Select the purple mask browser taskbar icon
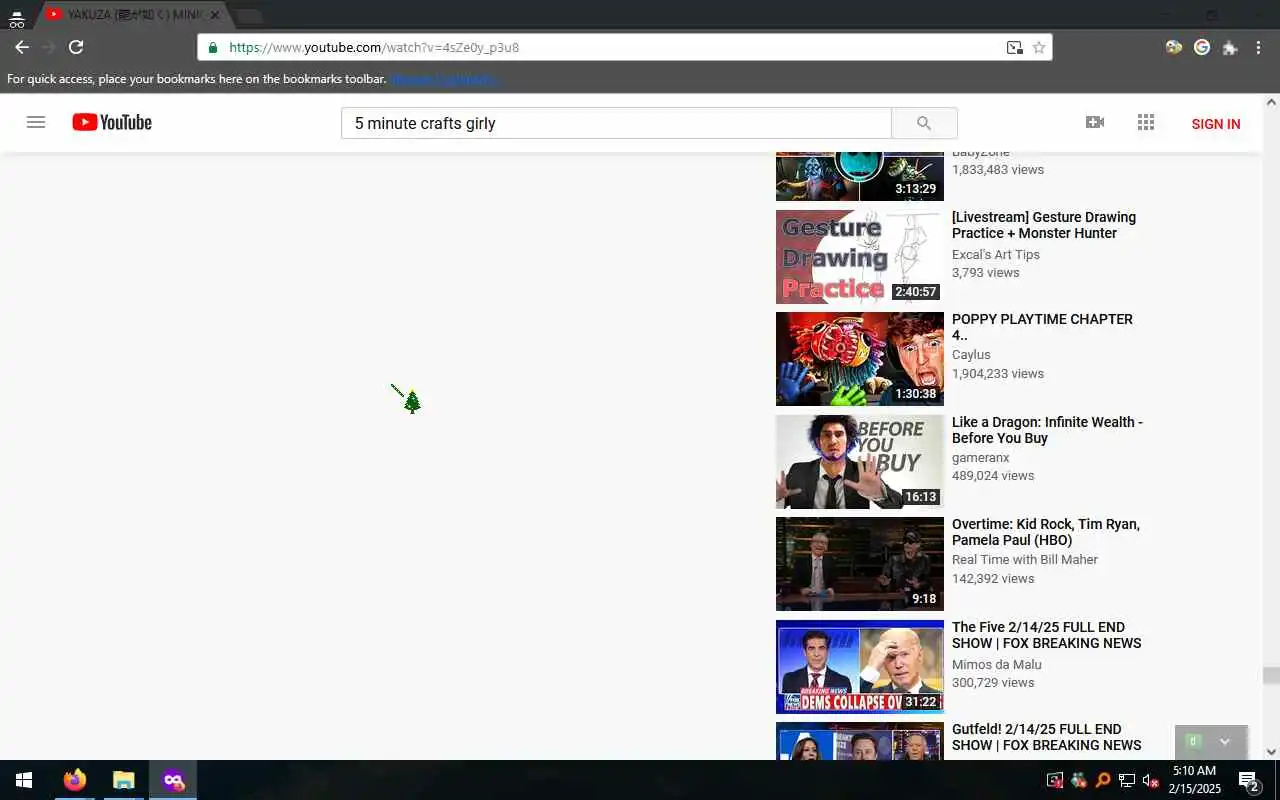The width and height of the screenshot is (1280, 800). (173, 780)
